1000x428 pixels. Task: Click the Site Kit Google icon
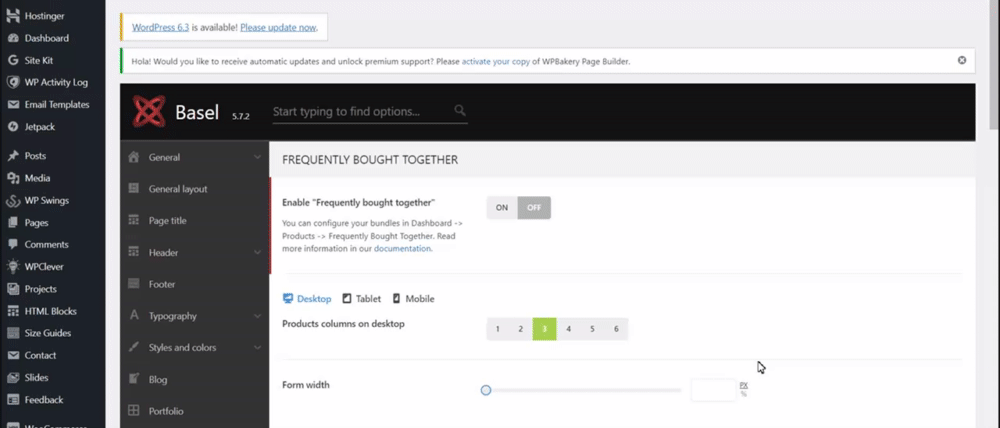point(12,61)
